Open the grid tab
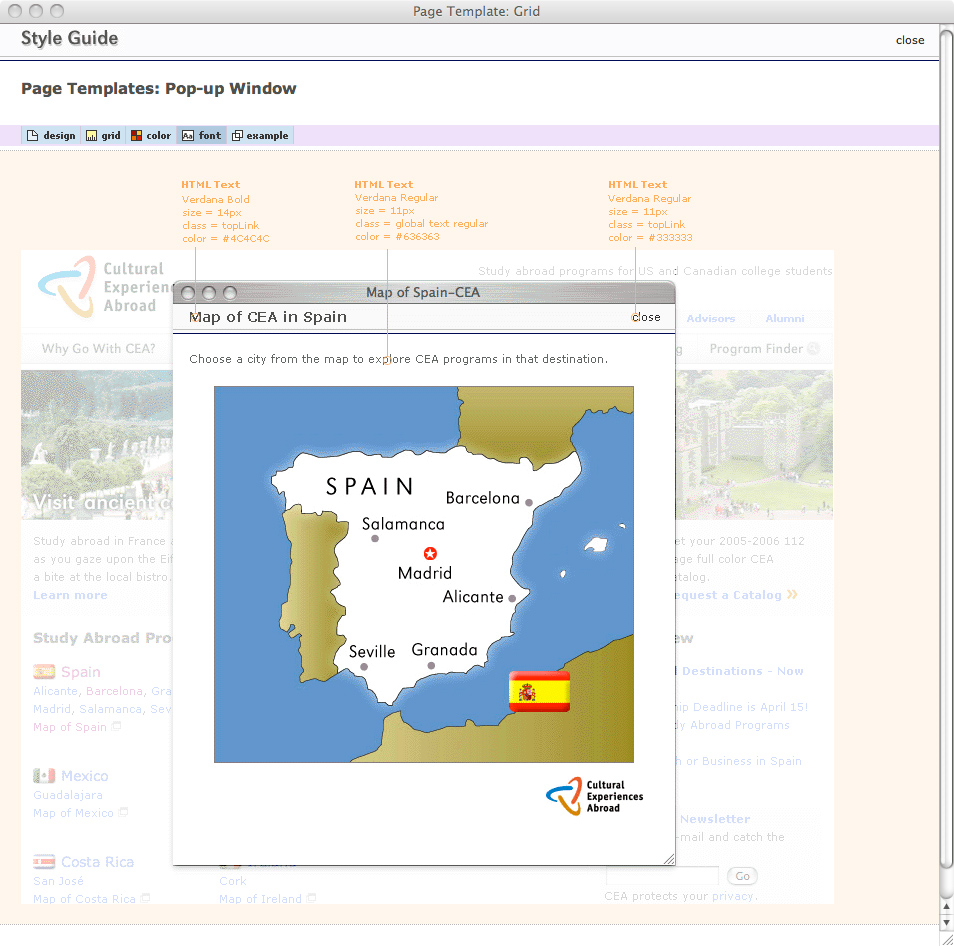The width and height of the screenshot is (954, 946). pyautogui.click(x=103, y=136)
